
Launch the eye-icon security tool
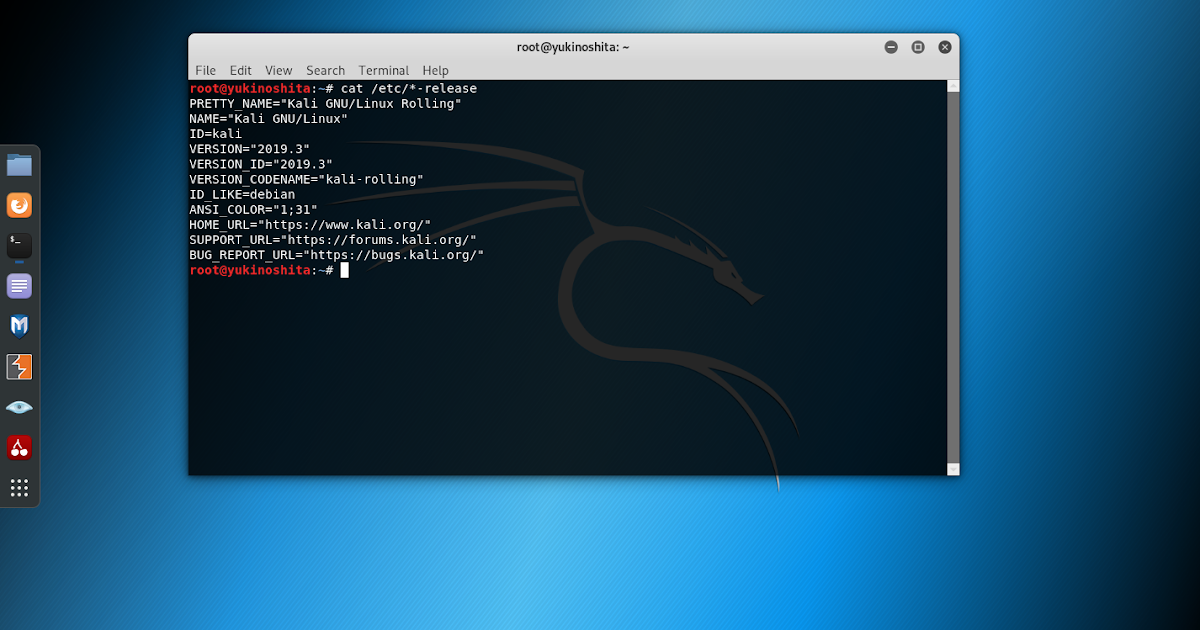pyautogui.click(x=20, y=407)
